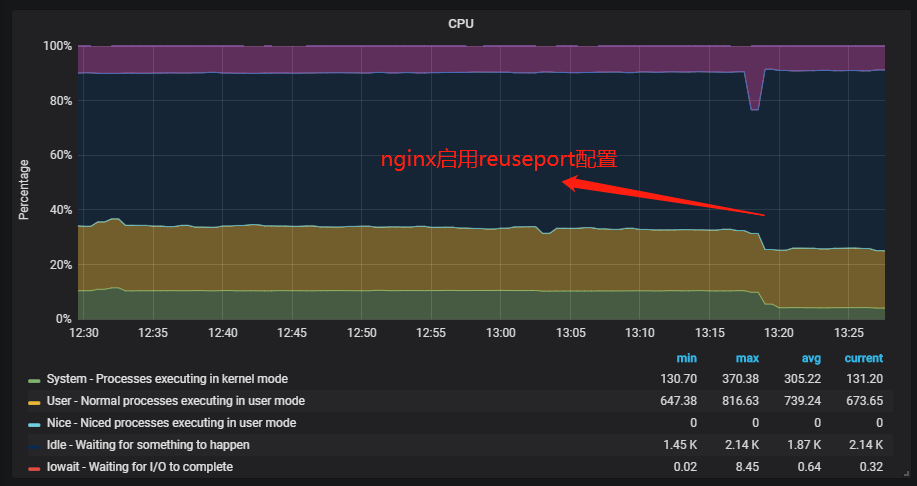Click the yellow User series color swatch
Viewport: 917px width, 486px height.
34,402
